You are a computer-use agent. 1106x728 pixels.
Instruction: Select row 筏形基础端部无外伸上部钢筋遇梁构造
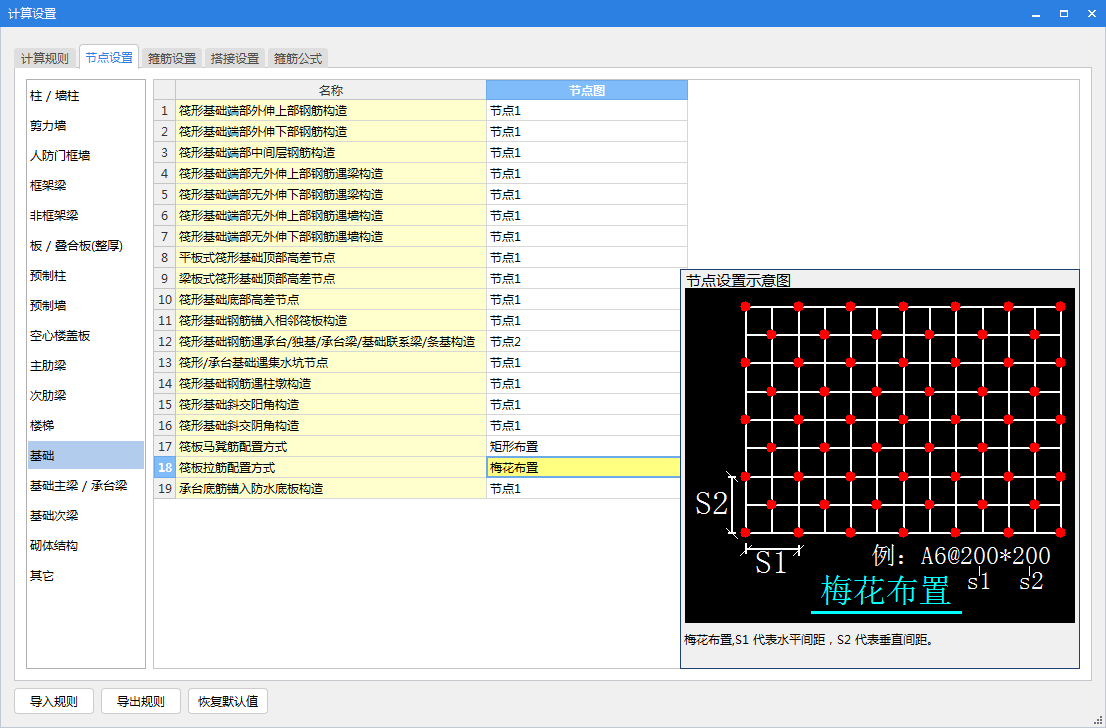pos(331,174)
